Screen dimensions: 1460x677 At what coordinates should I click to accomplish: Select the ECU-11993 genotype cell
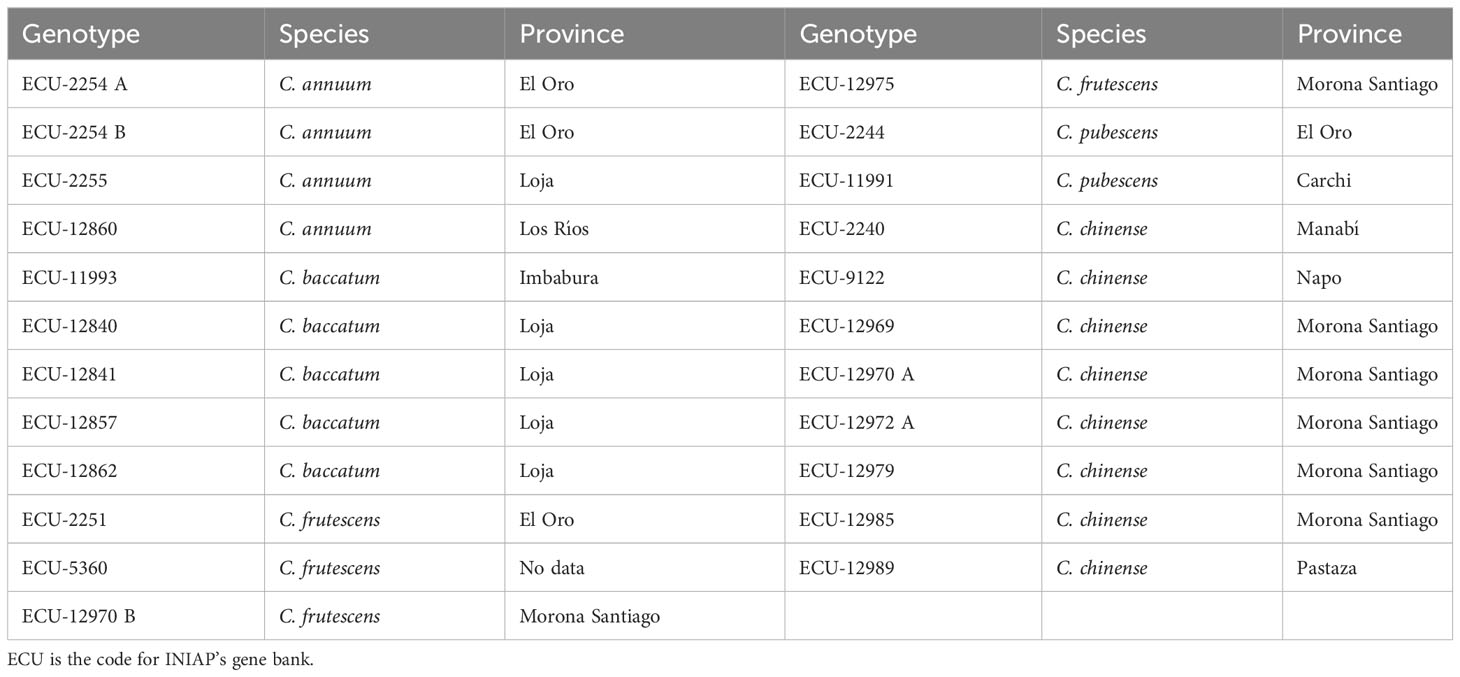pyautogui.click(x=136, y=278)
